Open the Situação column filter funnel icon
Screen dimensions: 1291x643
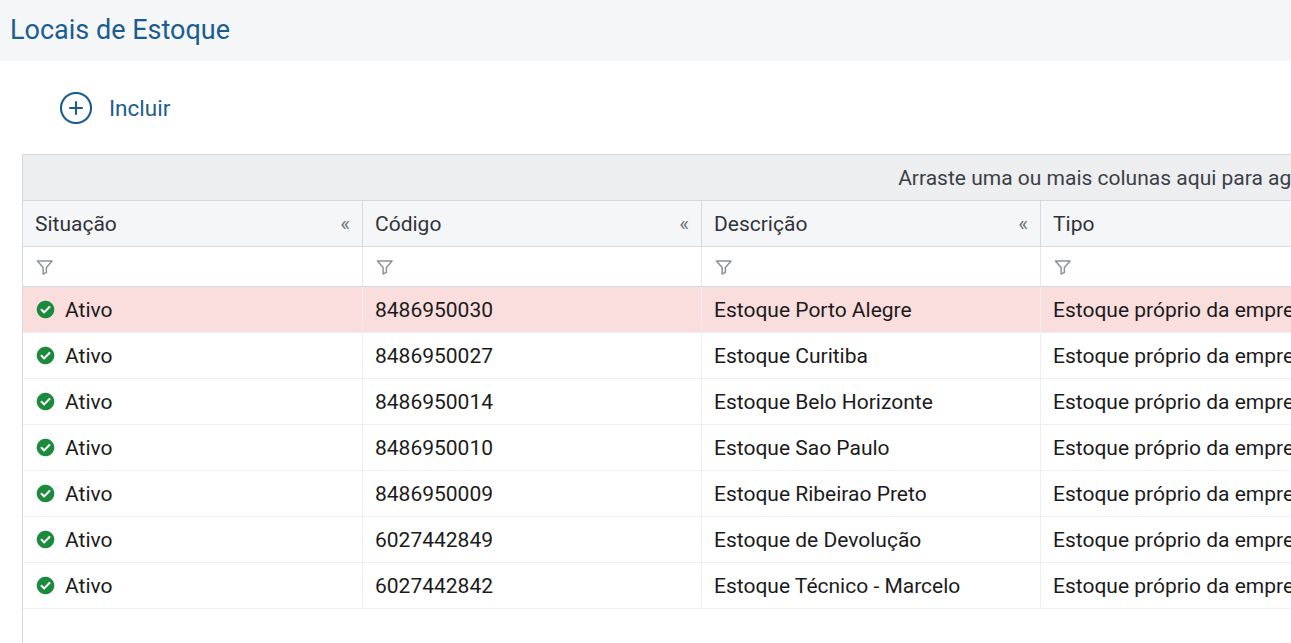tap(44, 267)
